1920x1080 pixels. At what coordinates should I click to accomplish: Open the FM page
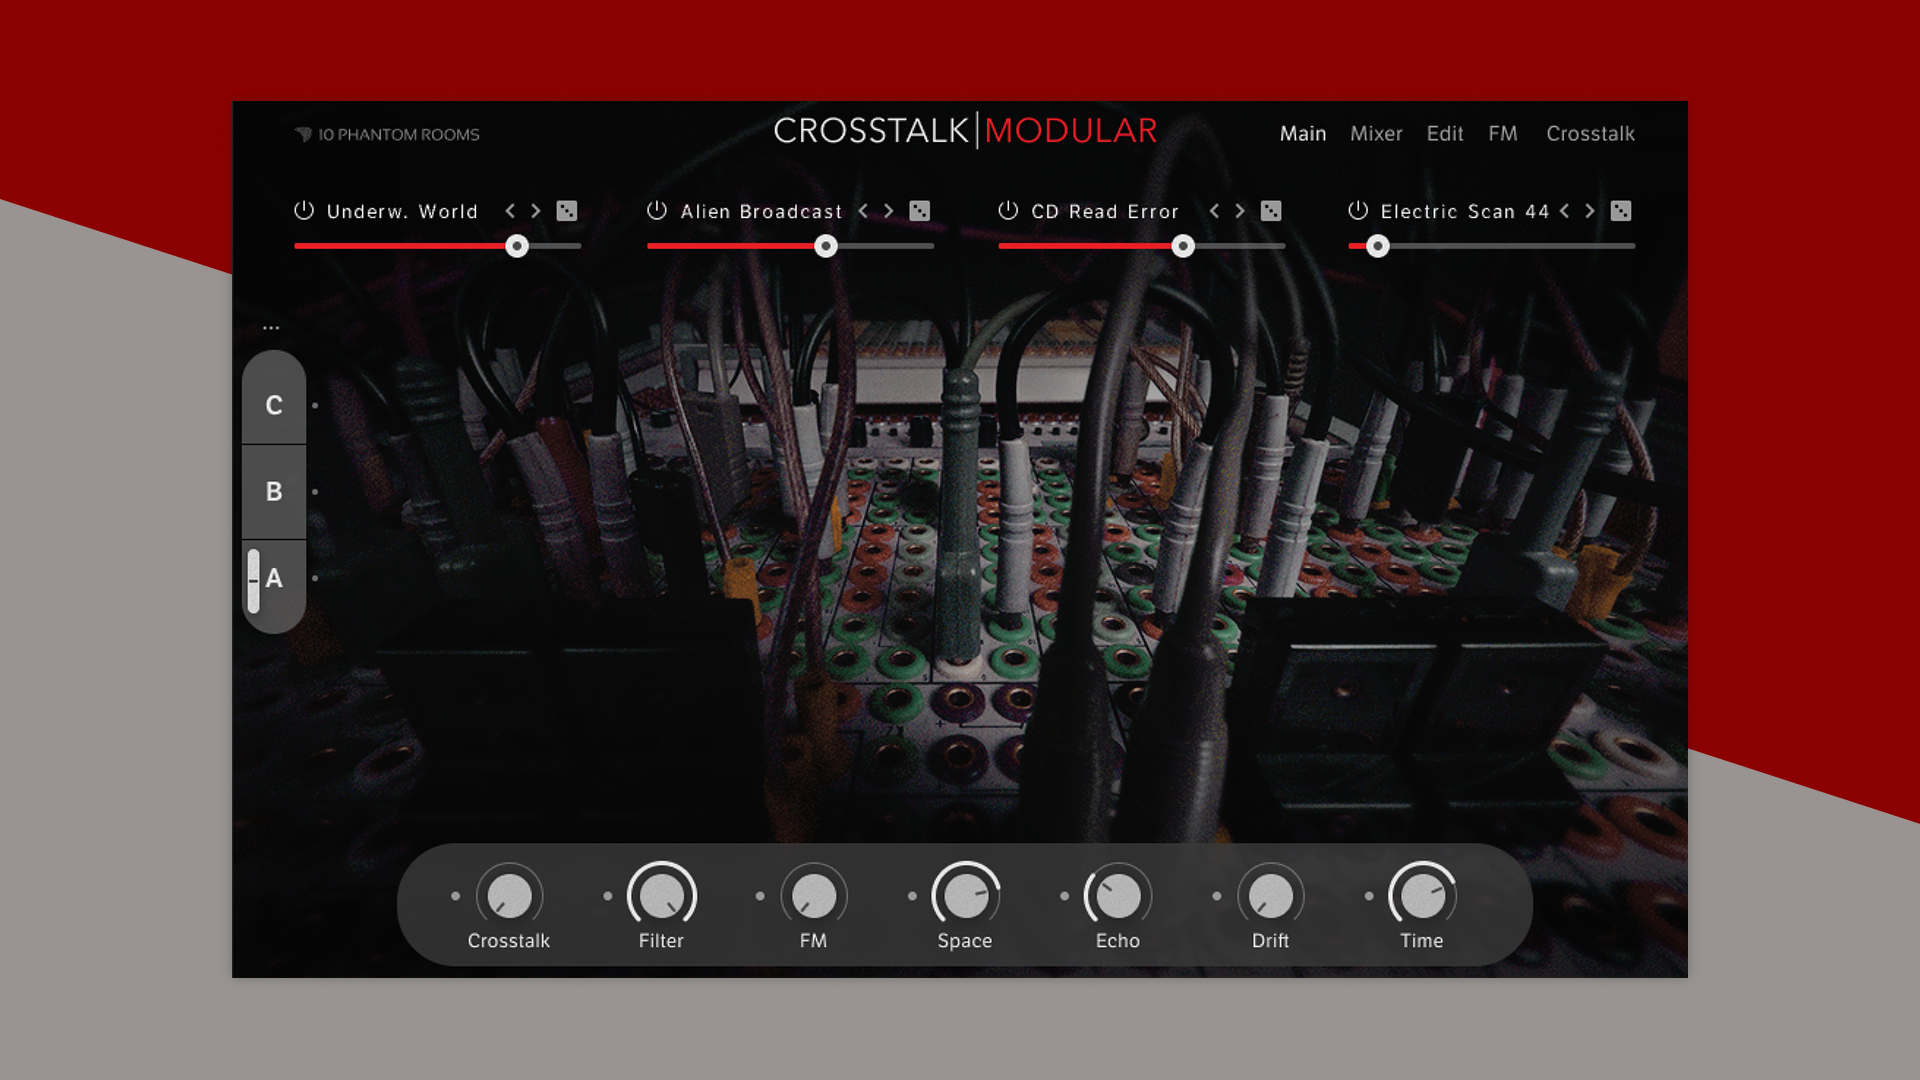pyautogui.click(x=1503, y=133)
